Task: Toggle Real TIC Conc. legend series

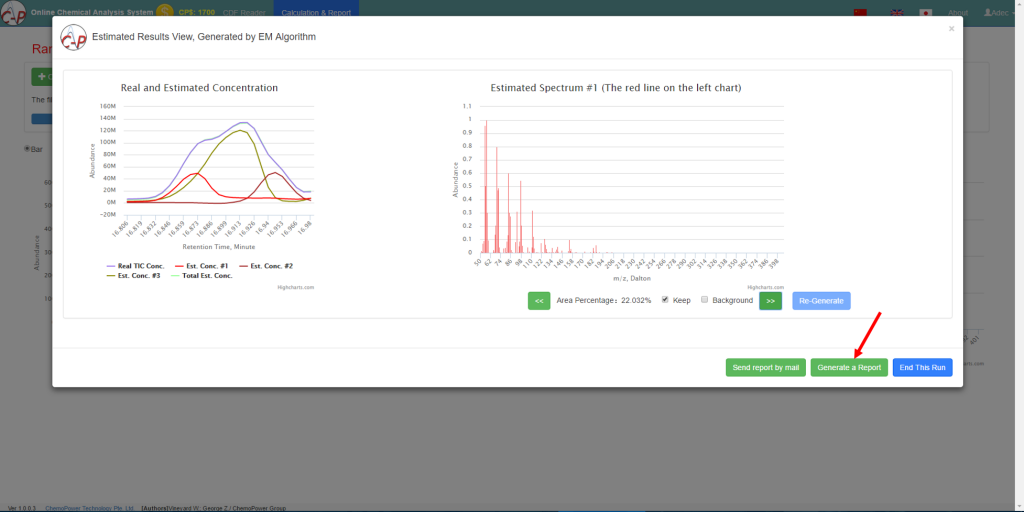Action: click(x=138, y=266)
